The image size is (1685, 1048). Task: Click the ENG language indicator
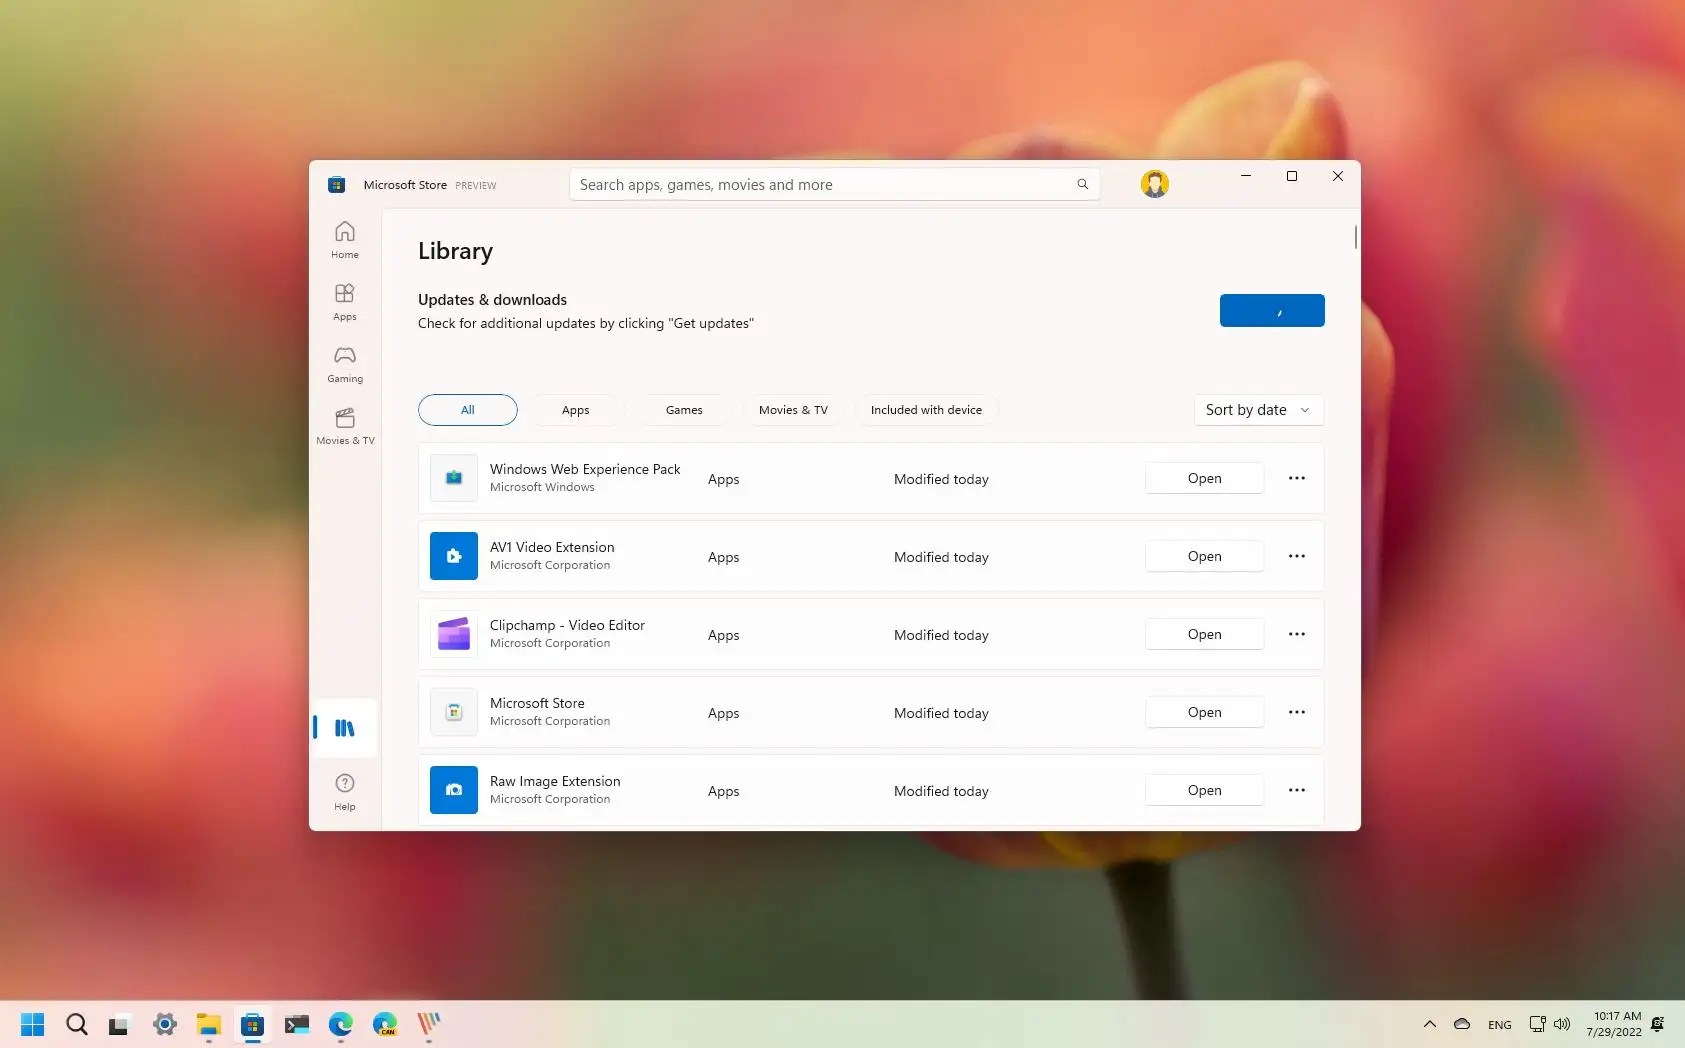[x=1500, y=1025]
